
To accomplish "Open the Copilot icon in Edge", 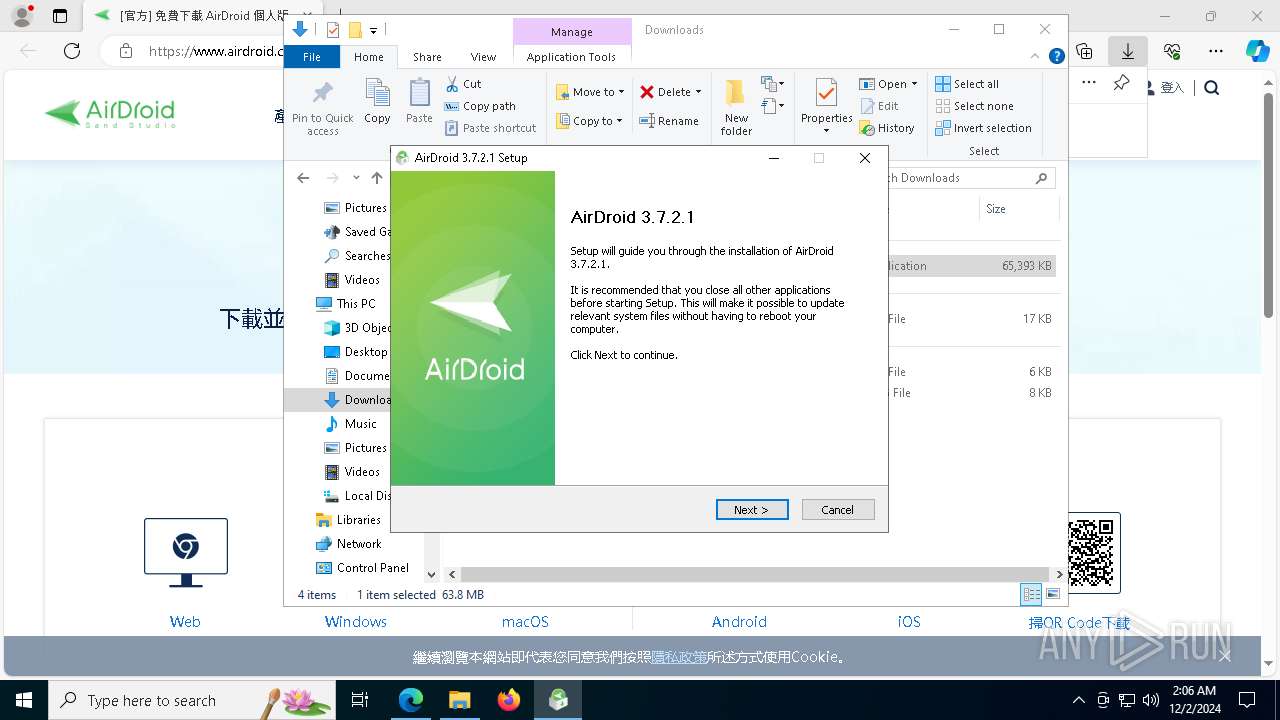I will point(1257,51).
